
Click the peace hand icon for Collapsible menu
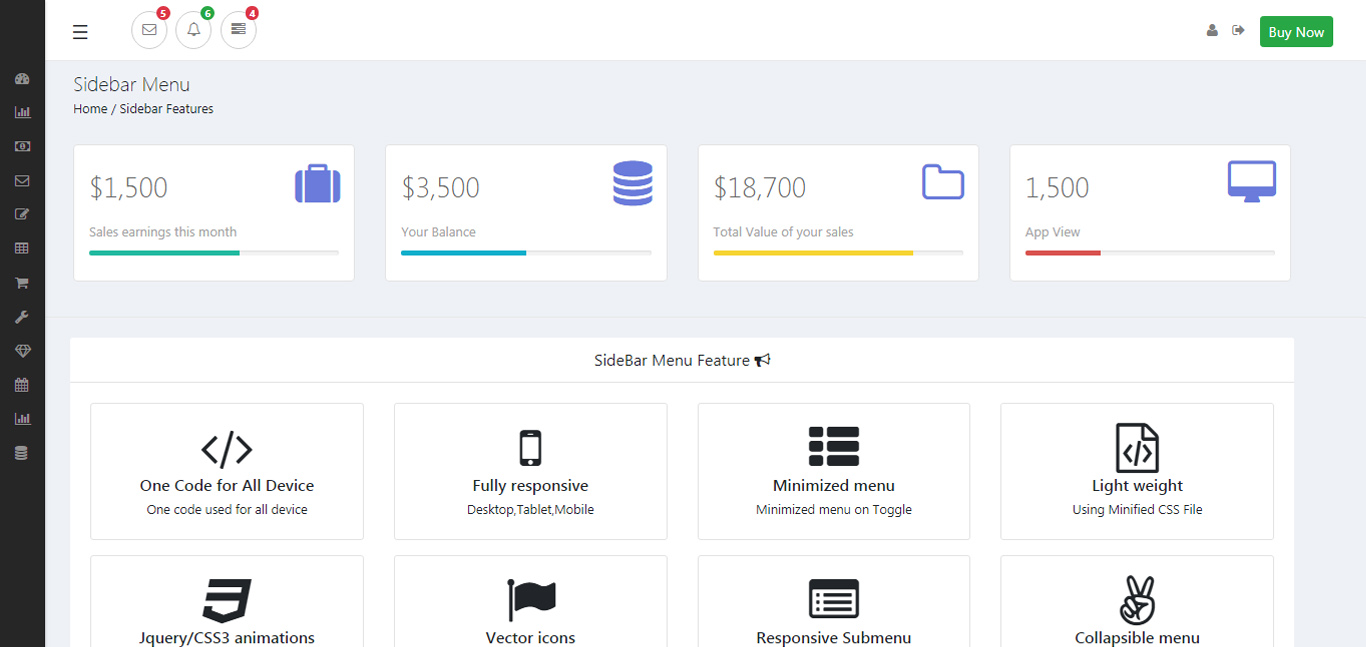tap(1137, 600)
